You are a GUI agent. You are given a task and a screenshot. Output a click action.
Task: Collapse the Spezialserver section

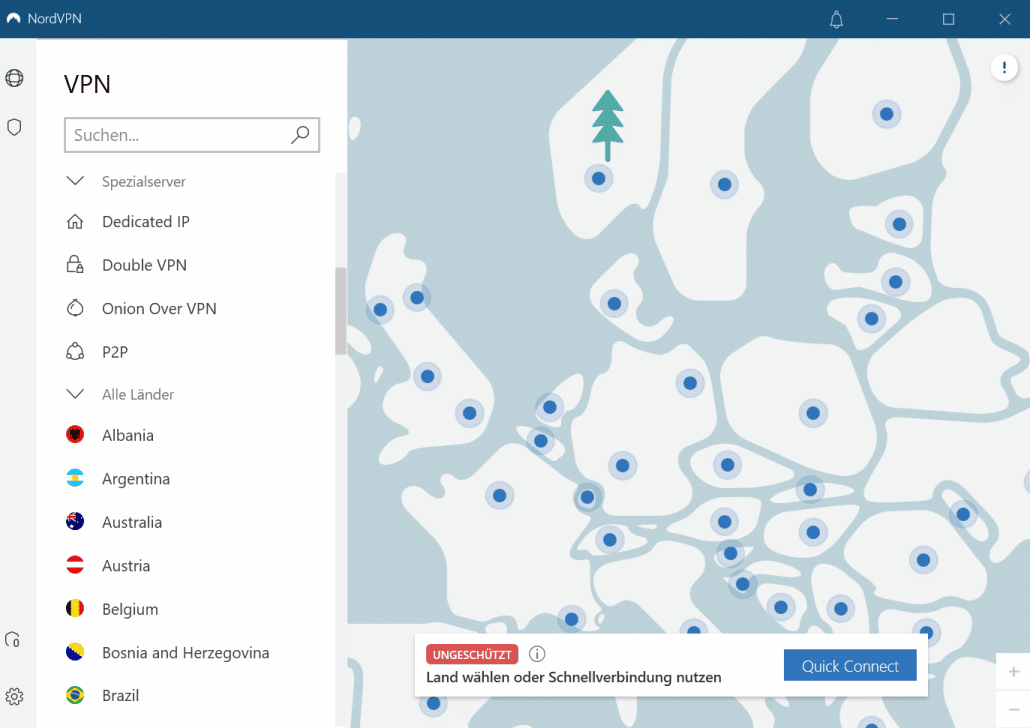click(x=74, y=181)
